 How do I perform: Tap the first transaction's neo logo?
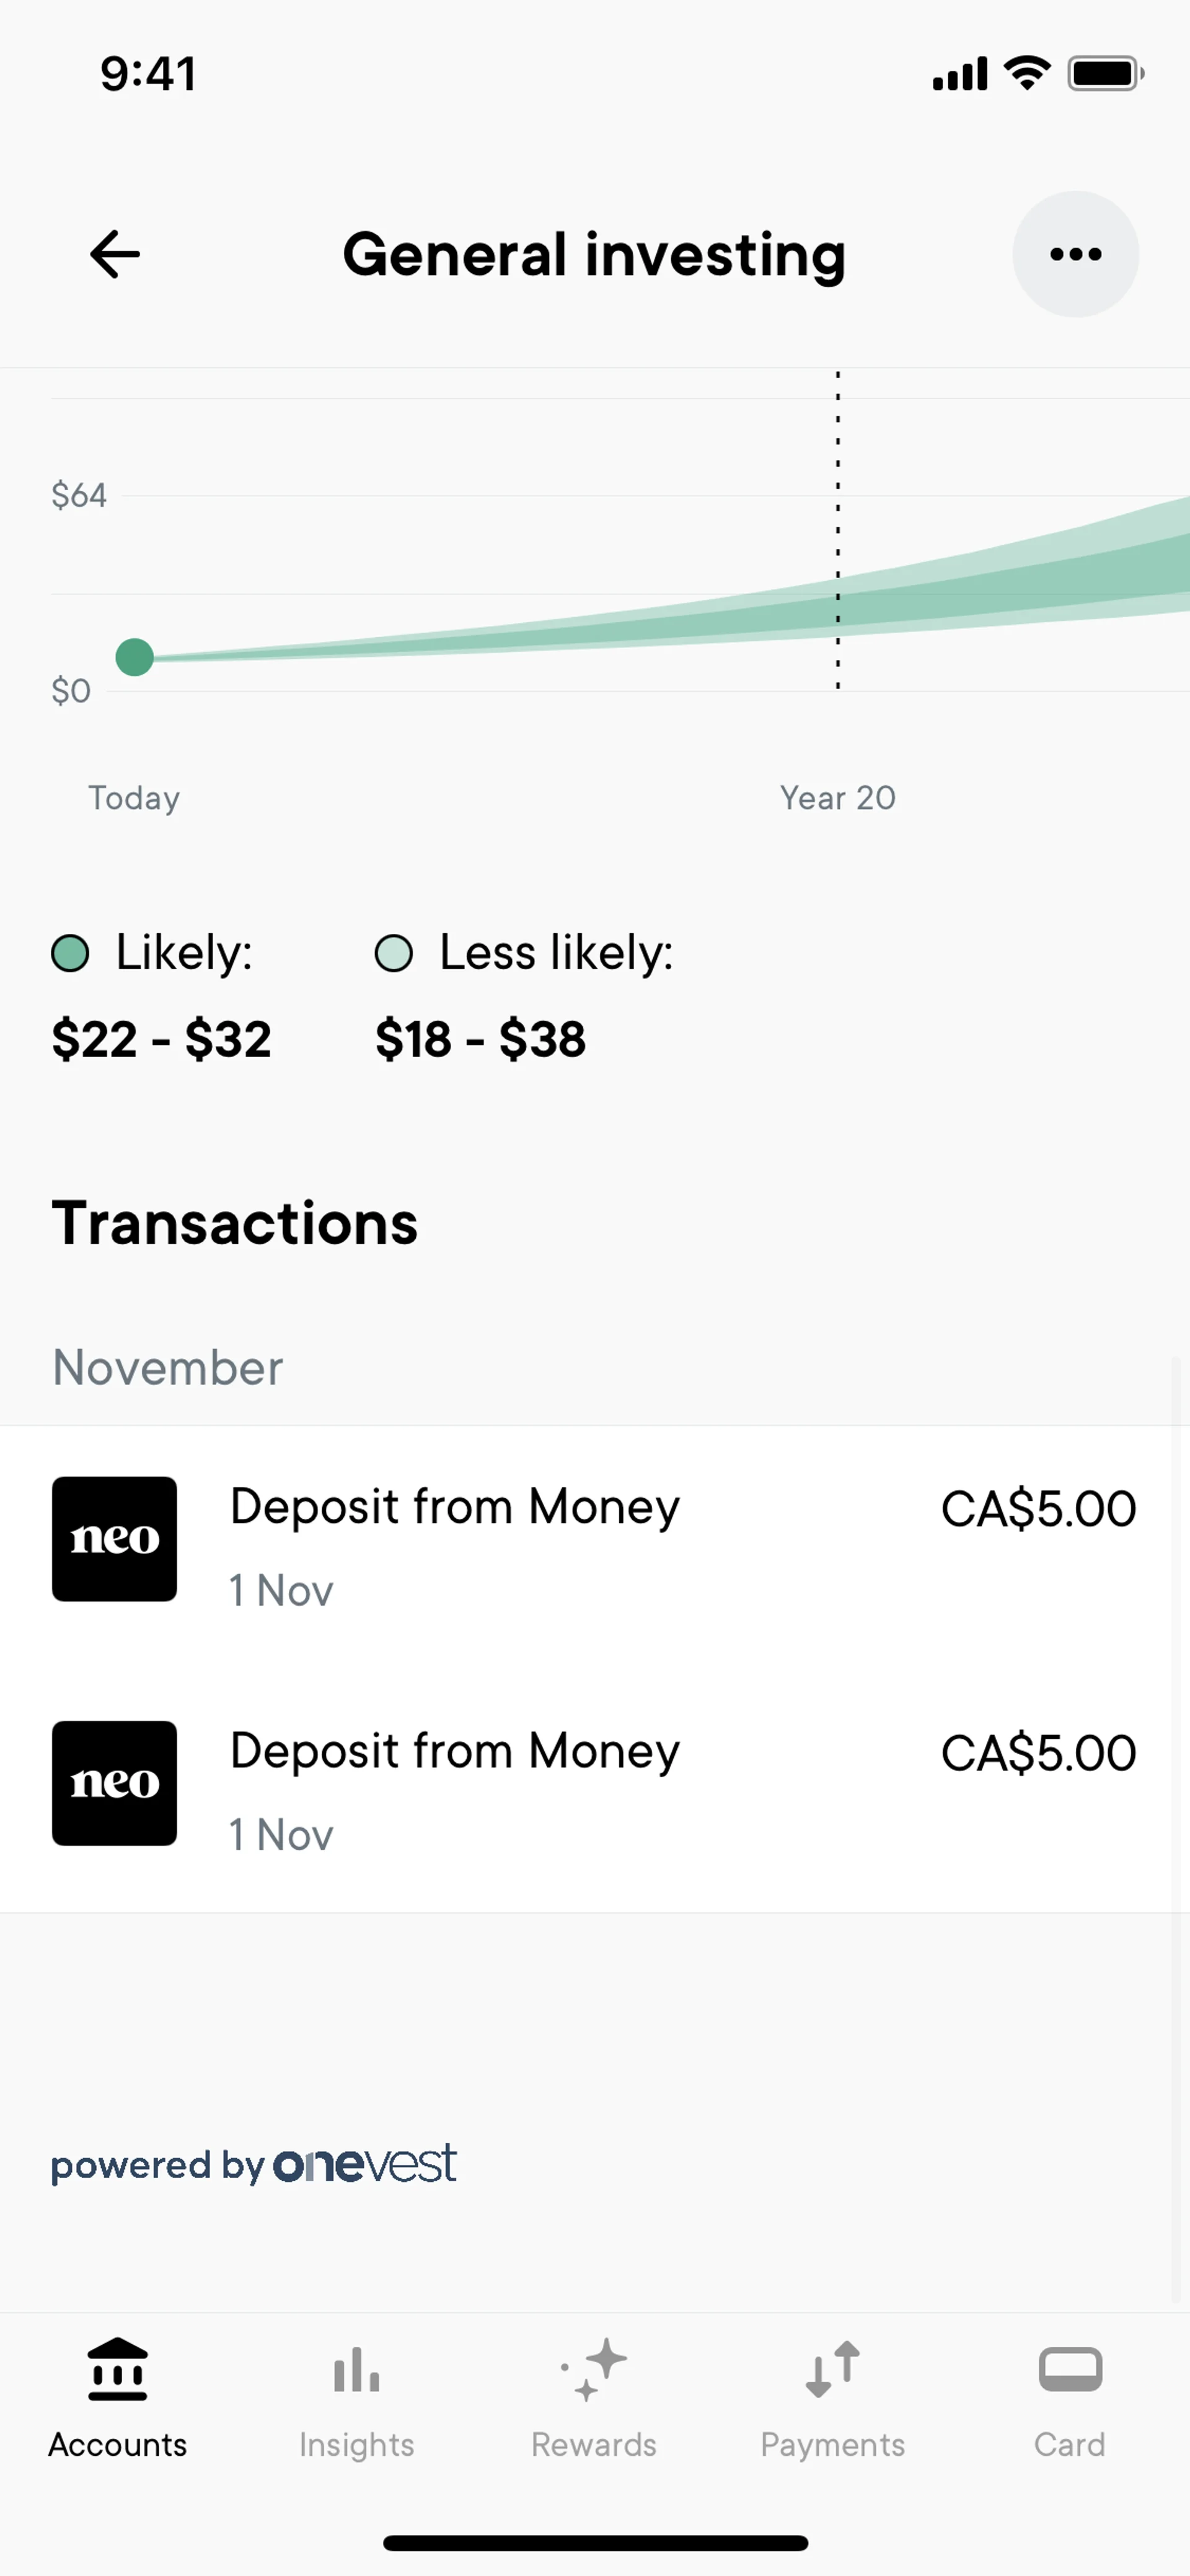coord(115,1539)
